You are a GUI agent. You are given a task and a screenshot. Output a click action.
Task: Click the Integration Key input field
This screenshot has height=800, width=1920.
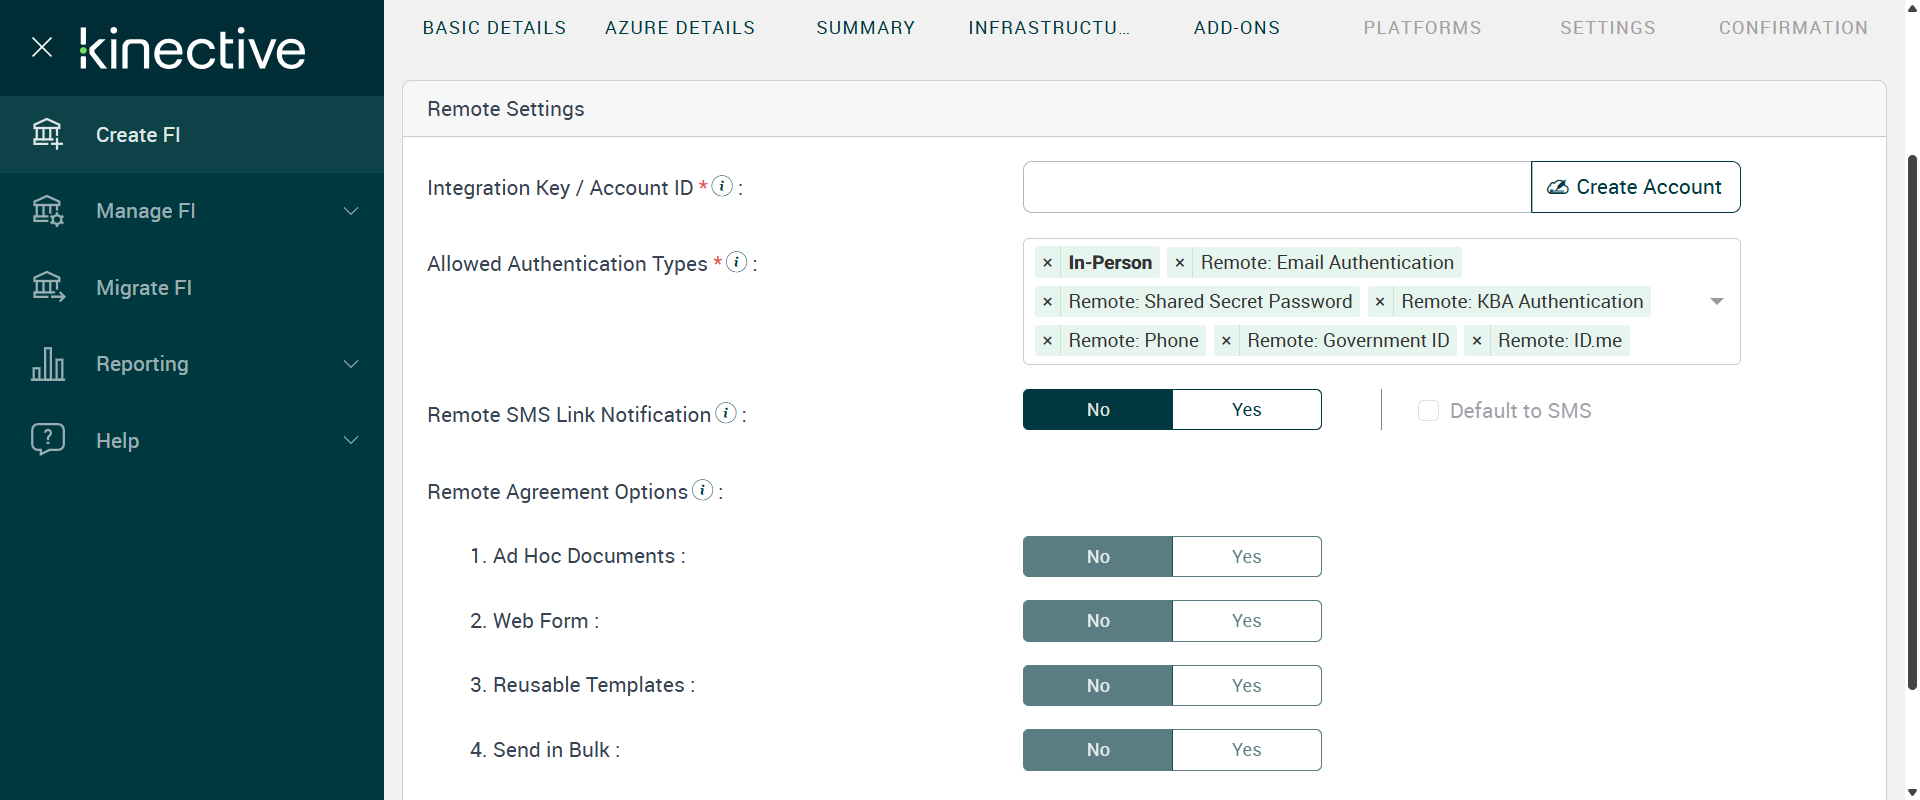[1276, 187]
